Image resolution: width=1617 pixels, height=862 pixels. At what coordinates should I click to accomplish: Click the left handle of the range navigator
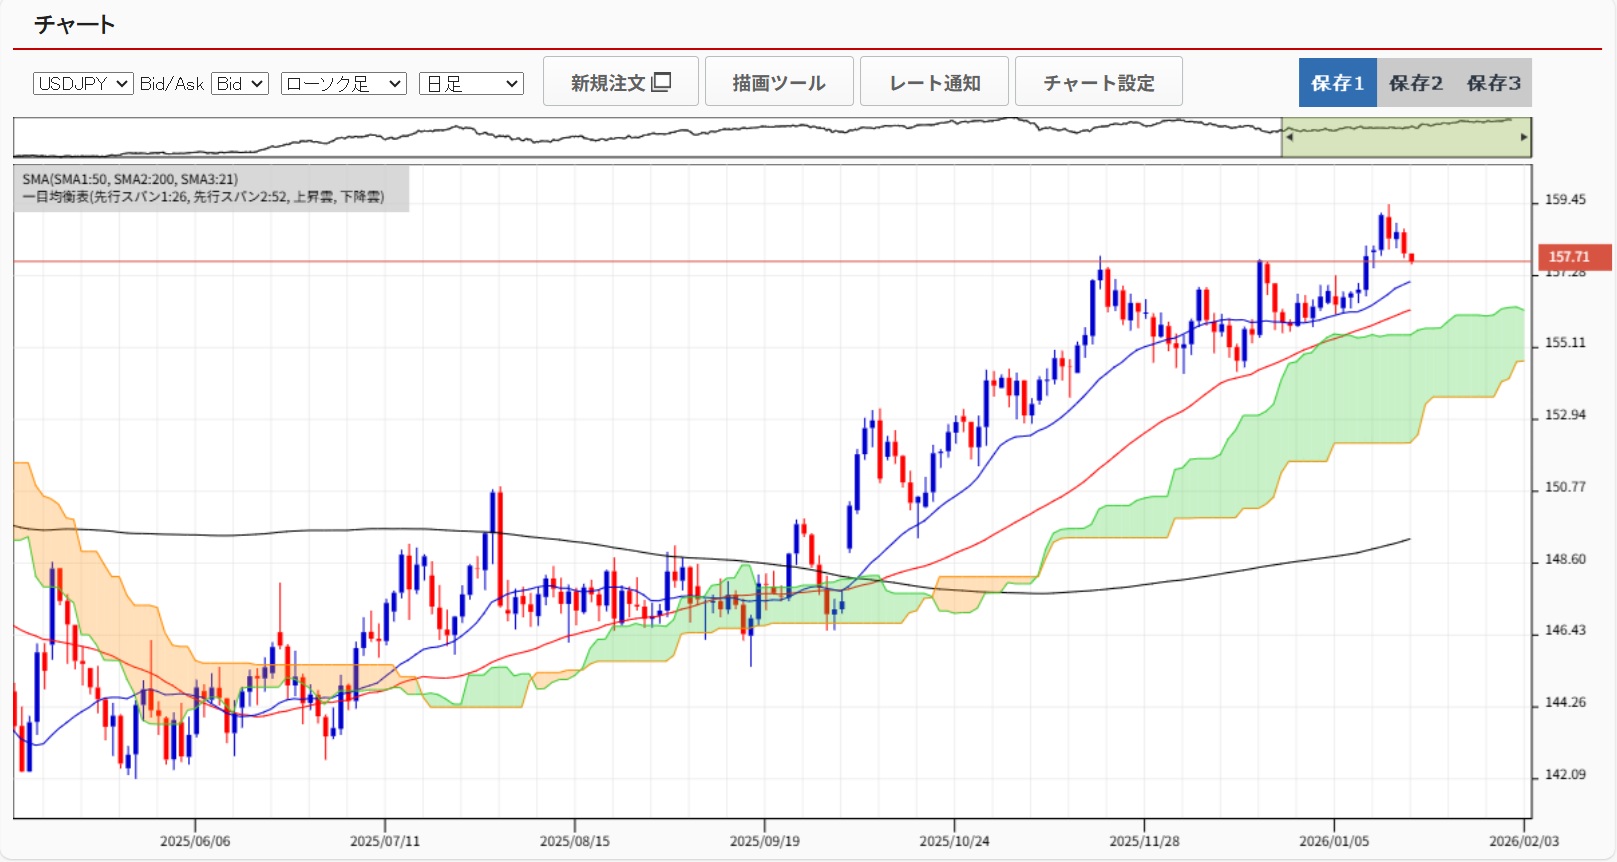click(x=1289, y=137)
